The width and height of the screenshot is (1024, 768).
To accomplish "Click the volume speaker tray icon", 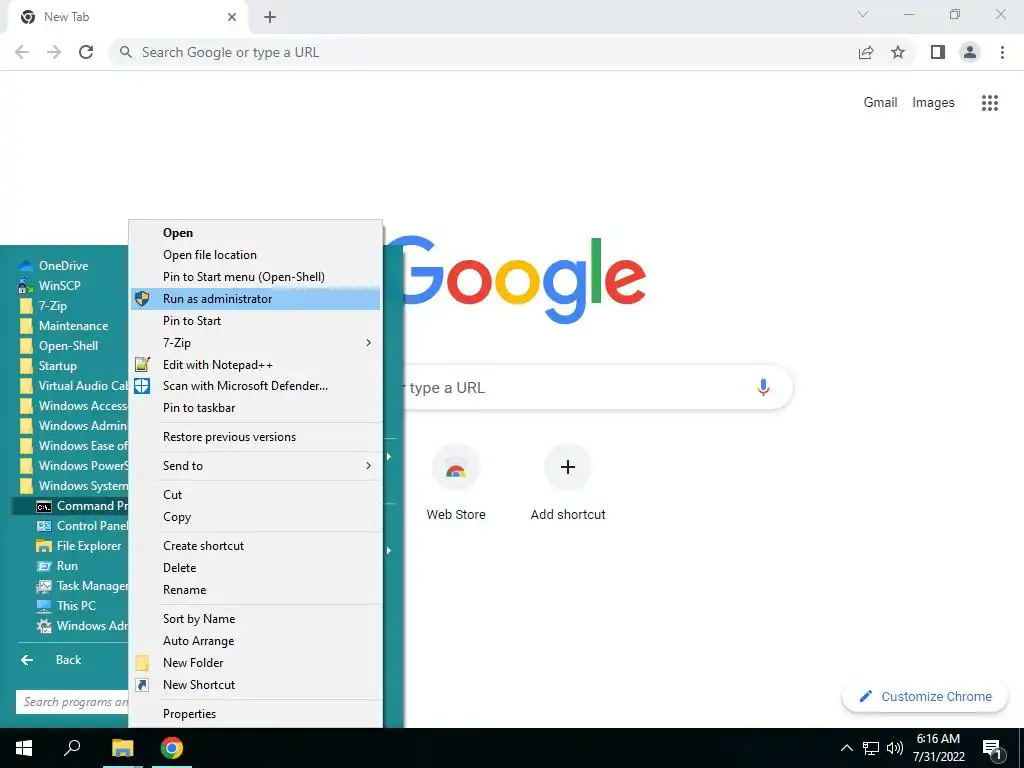I will pyautogui.click(x=895, y=748).
